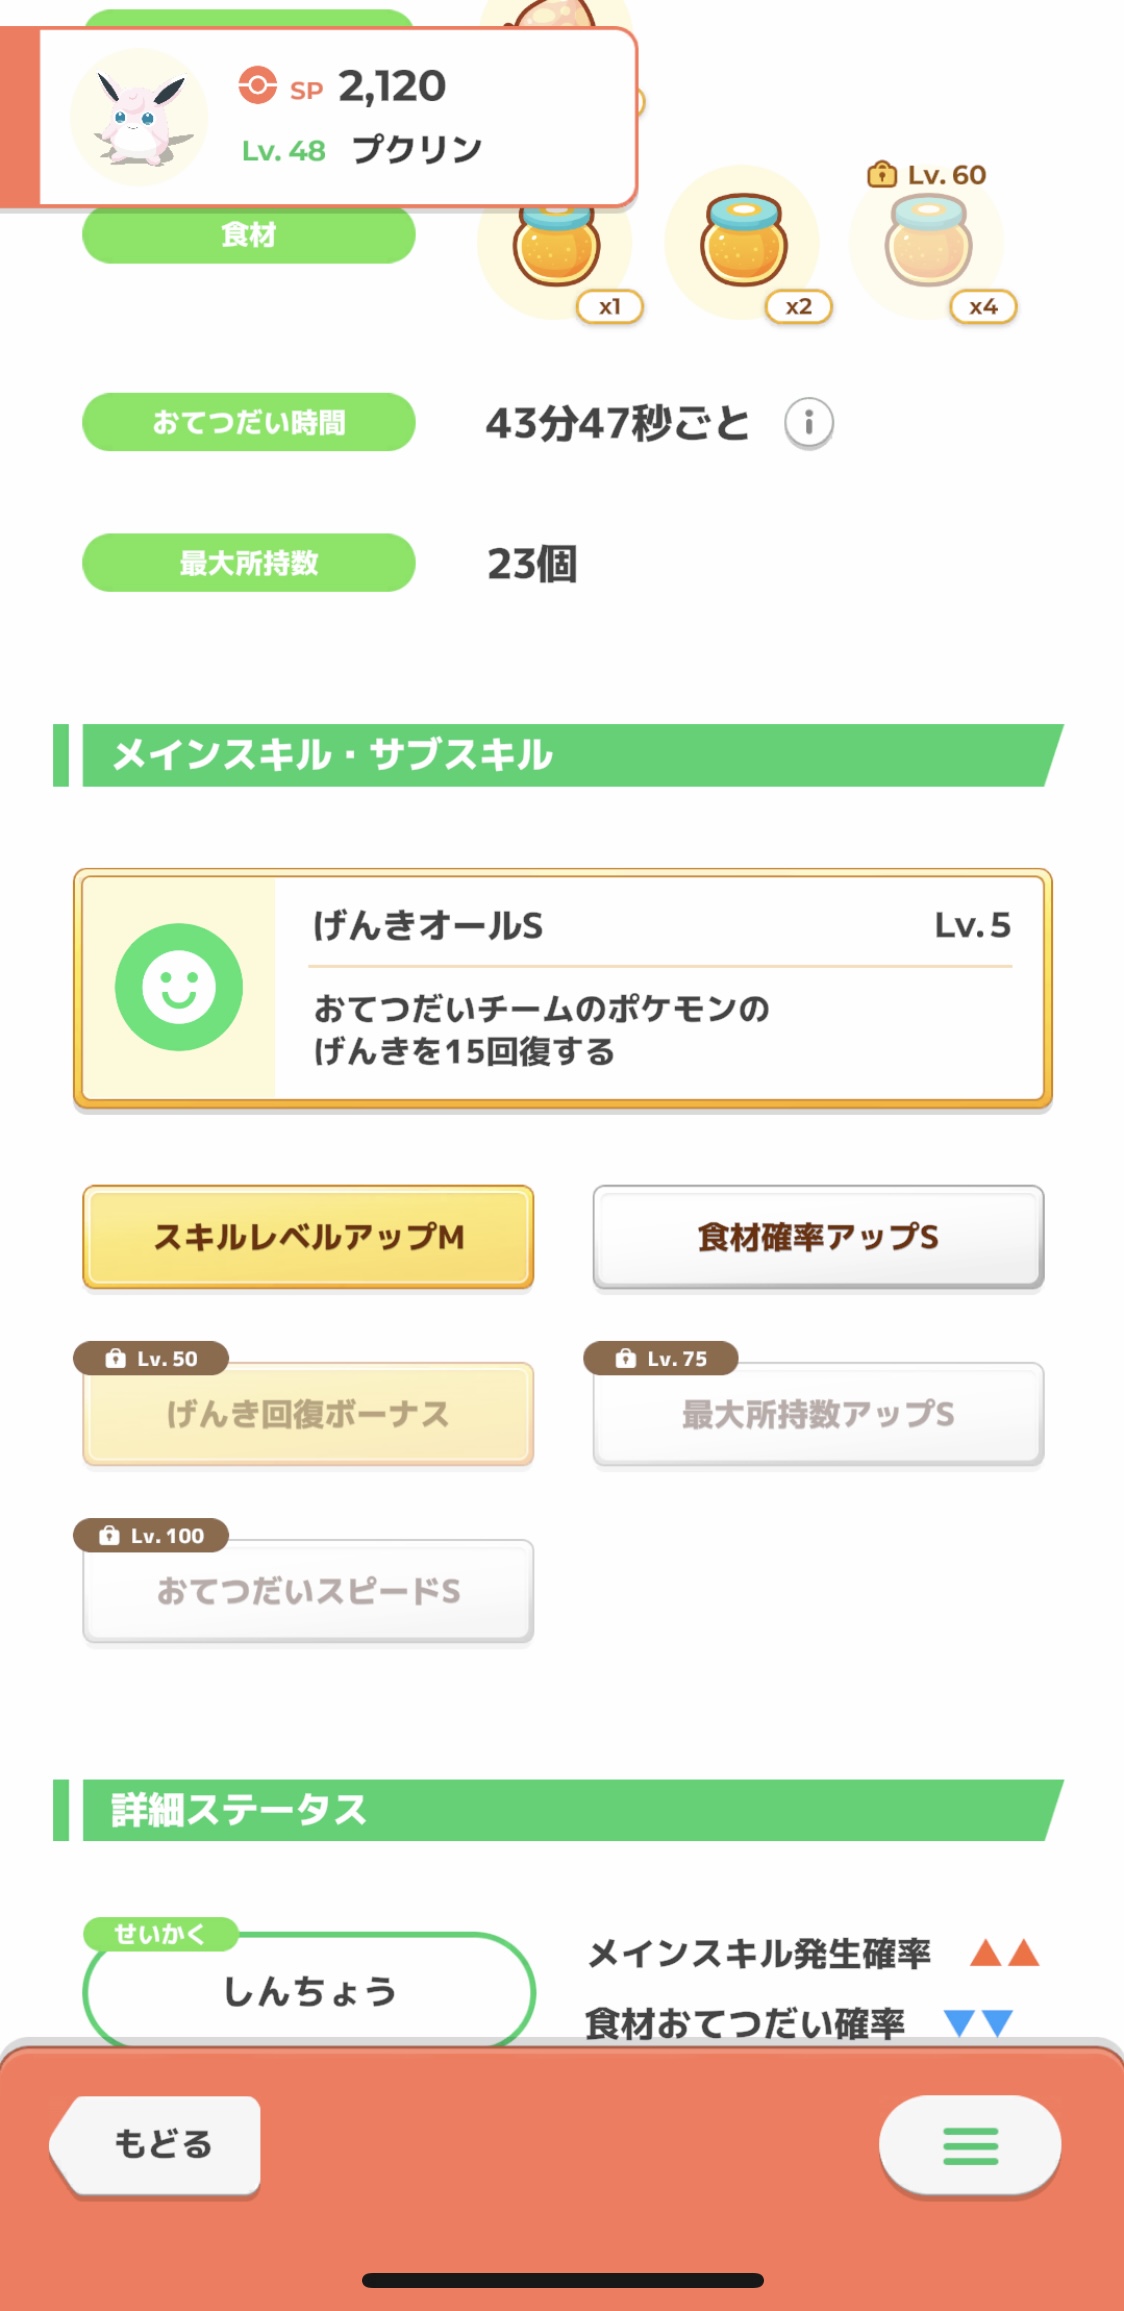1124x2311 pixels.
Task: Select the 食材確率アップS sub skill
Action: tap(818, 1237)
